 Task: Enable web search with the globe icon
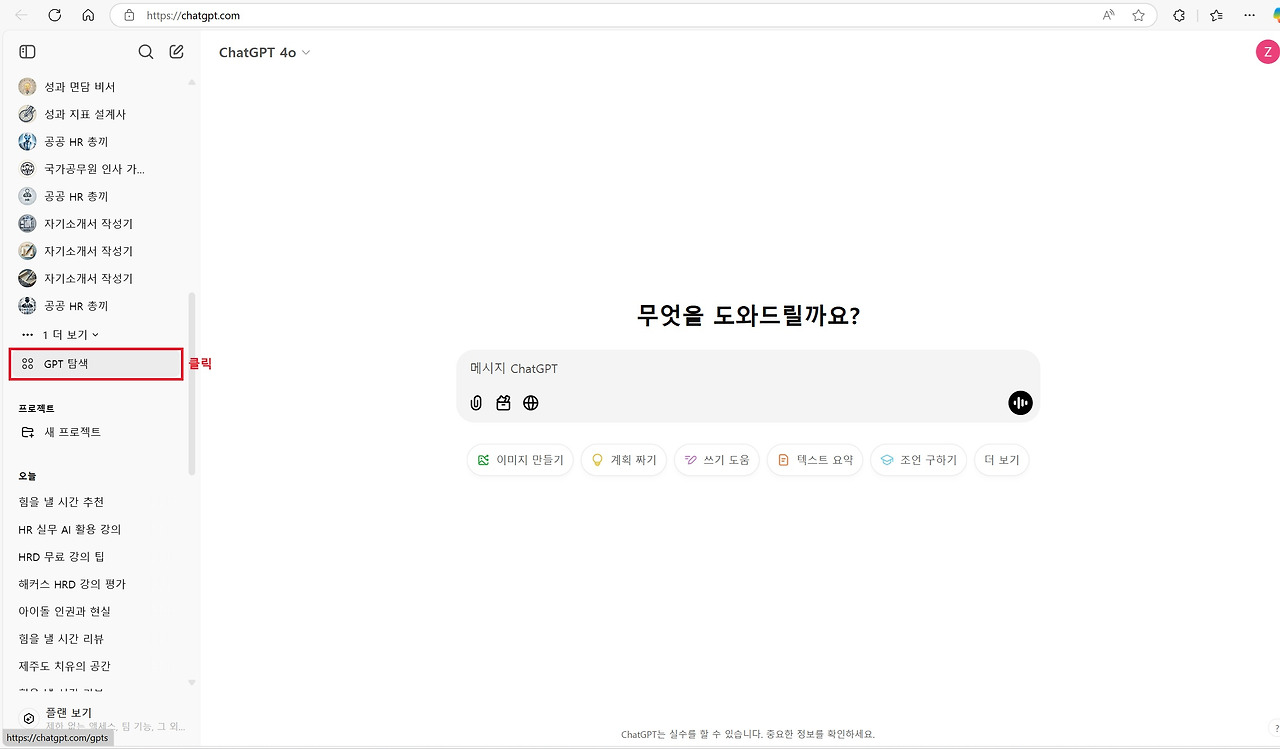click(x=531, y=403)
